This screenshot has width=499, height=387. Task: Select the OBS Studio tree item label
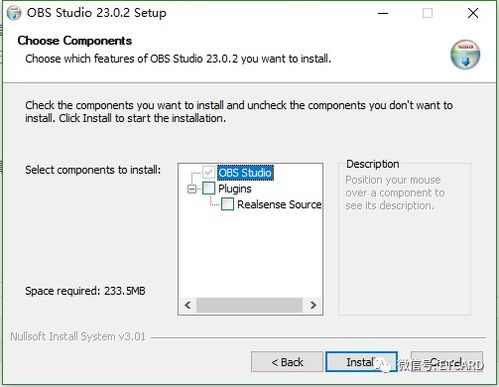tap(245, 173)
